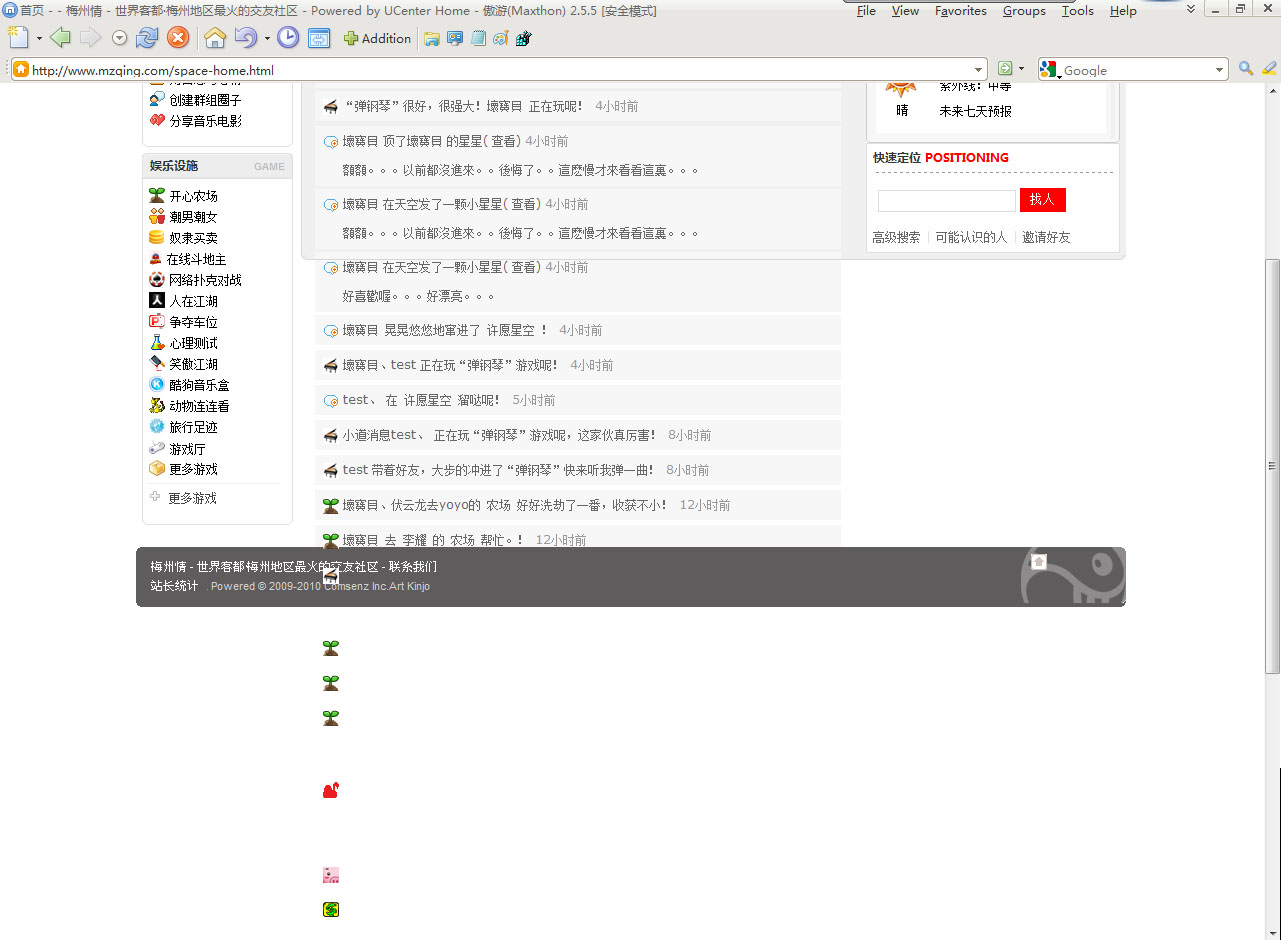The image size is (1281, 940).
Task: Open 争夺车位 in sidebar
Action: tap(193, 322)
